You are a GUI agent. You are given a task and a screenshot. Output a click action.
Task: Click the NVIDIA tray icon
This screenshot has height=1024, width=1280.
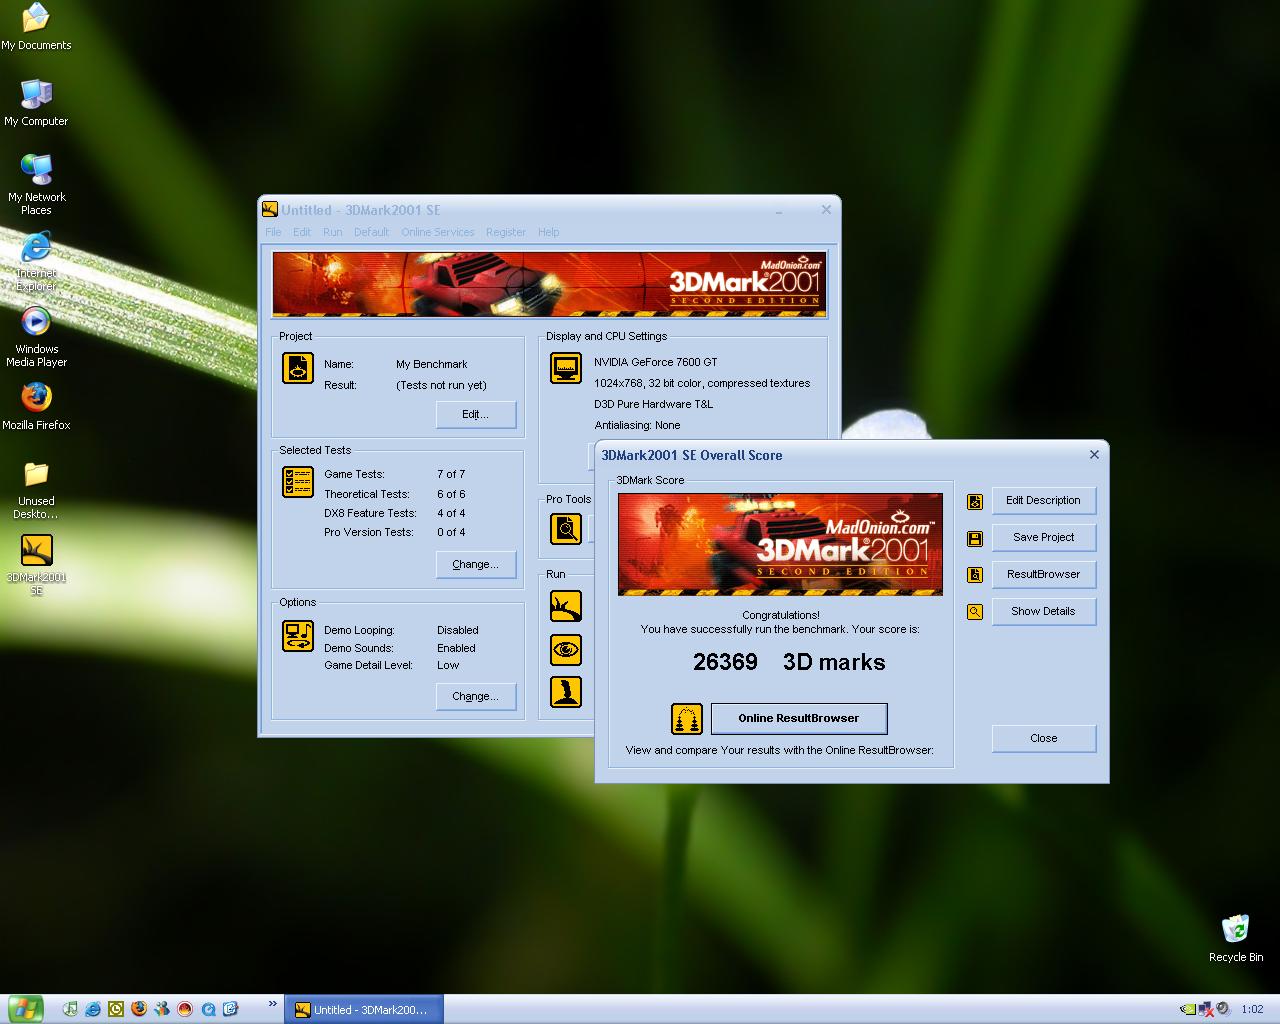pyautogui.click(x=1188, y=1009)
